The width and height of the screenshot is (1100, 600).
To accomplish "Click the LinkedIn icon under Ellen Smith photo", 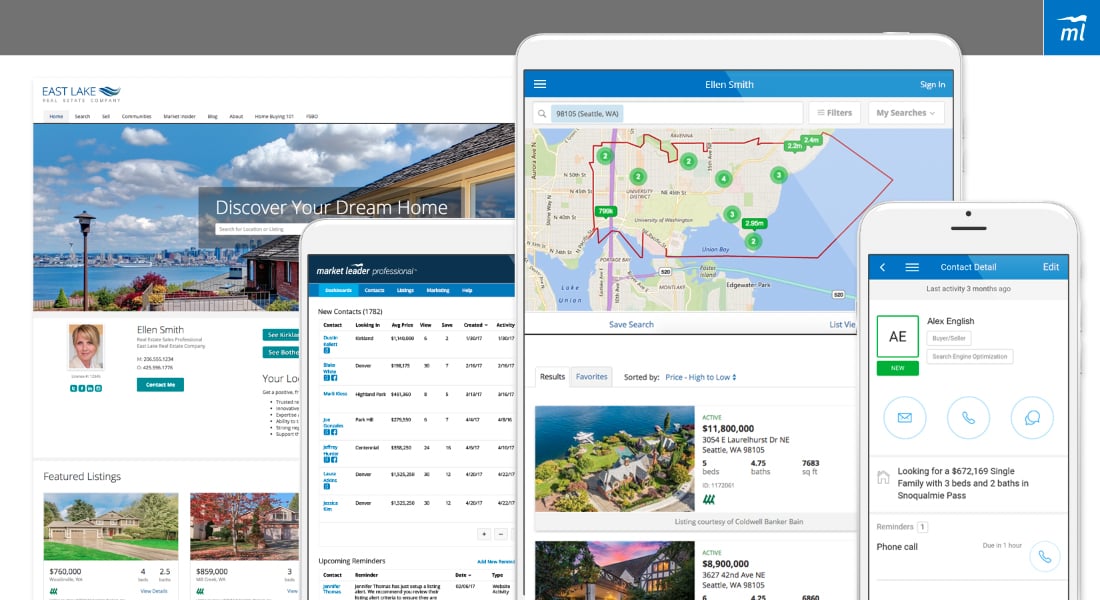I will pyautogui.click(x=90, y=388).
